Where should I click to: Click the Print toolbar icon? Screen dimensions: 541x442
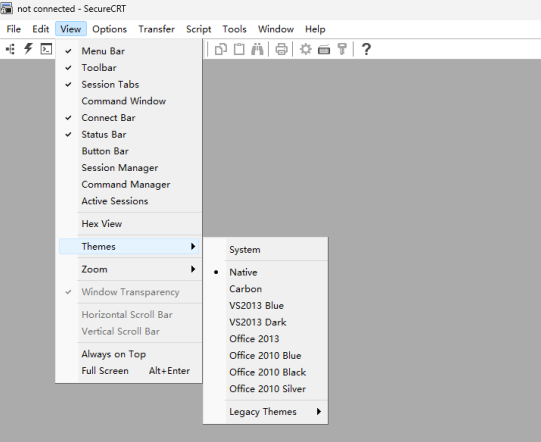(282, 49)
